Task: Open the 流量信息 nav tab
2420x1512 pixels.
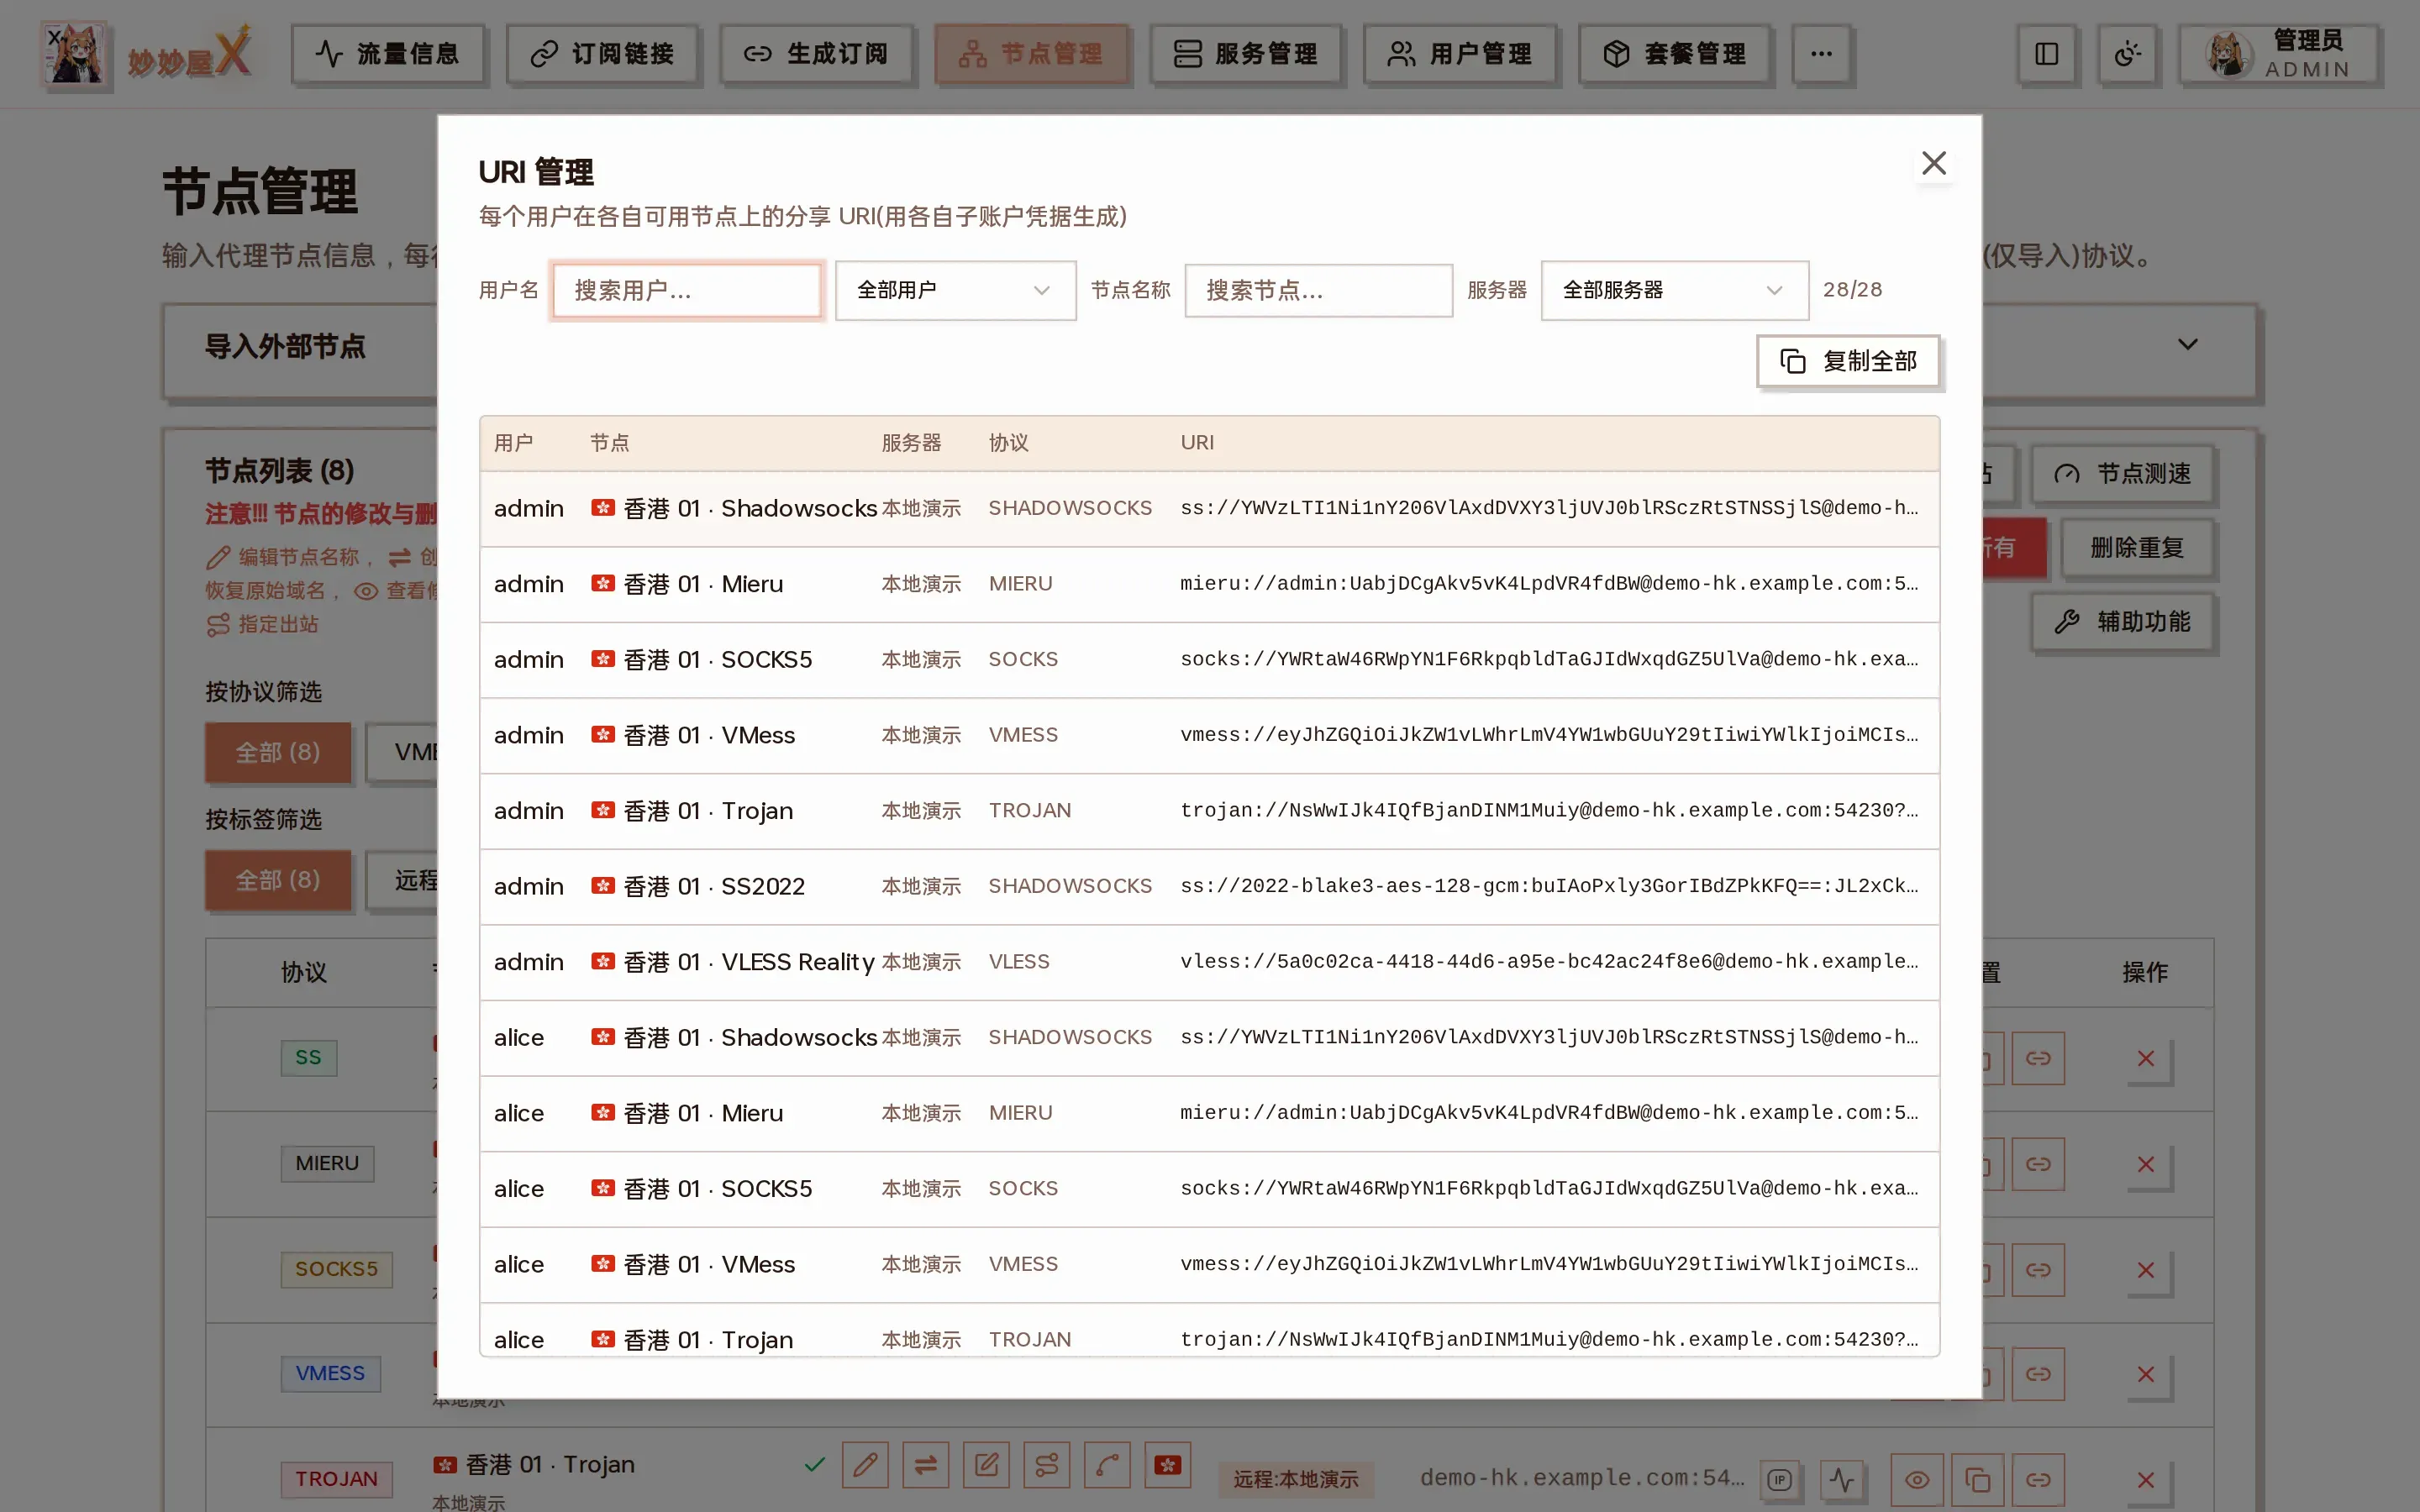Action: pos(388,54)
